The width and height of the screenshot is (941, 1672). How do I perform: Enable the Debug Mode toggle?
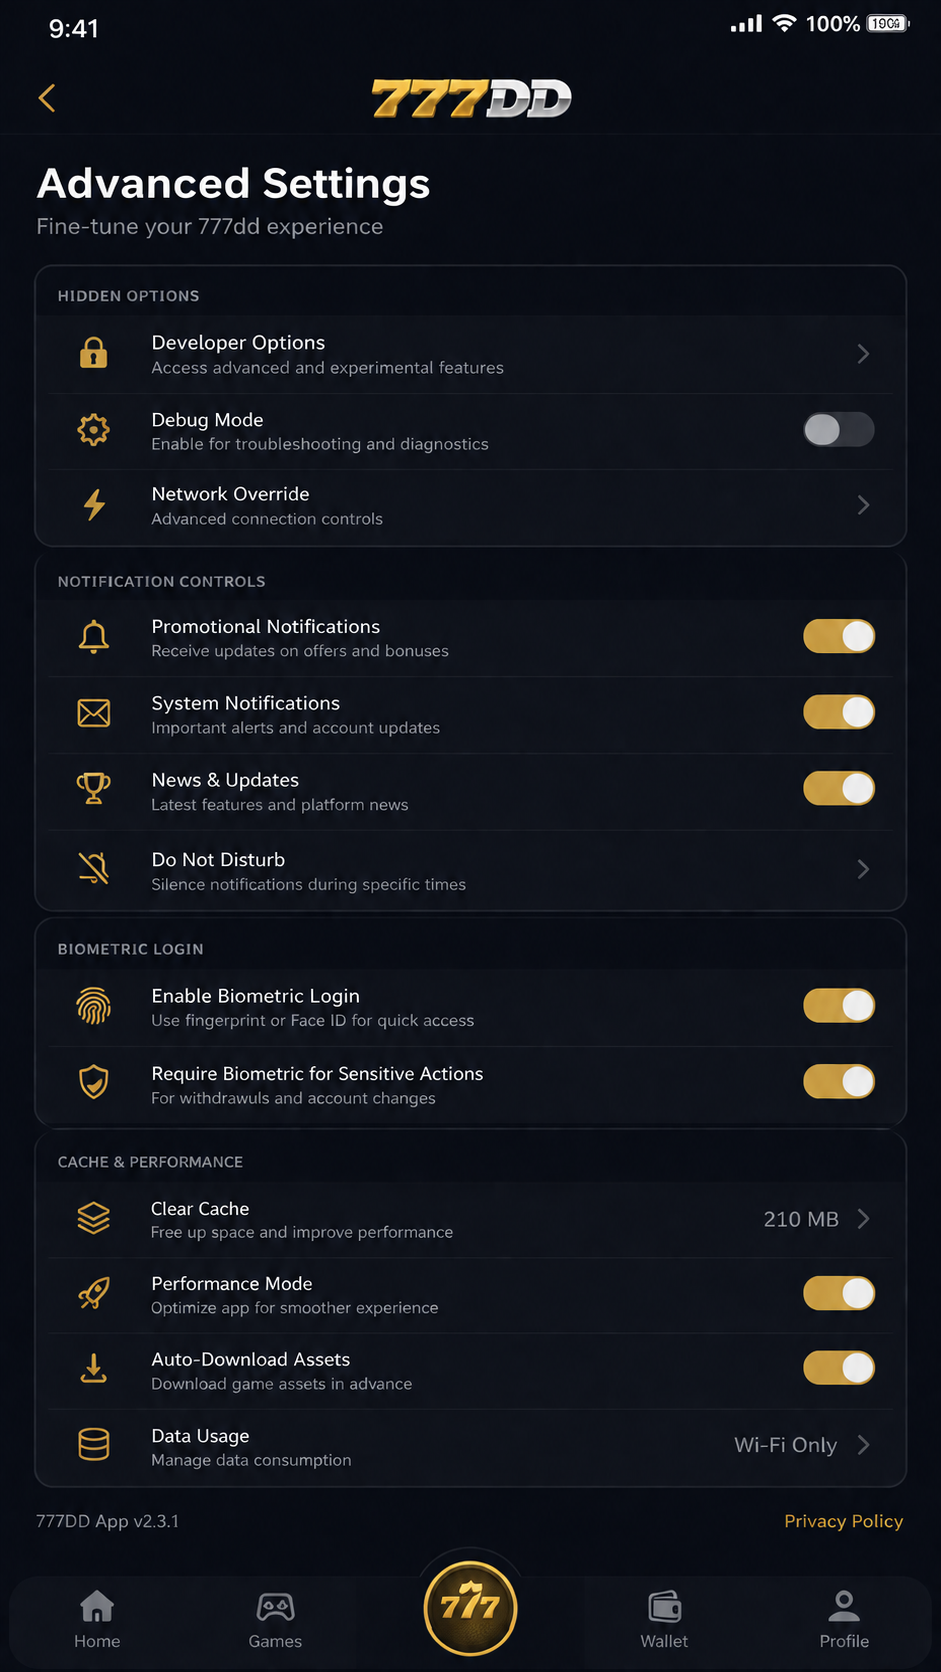[x=839, y=430]
